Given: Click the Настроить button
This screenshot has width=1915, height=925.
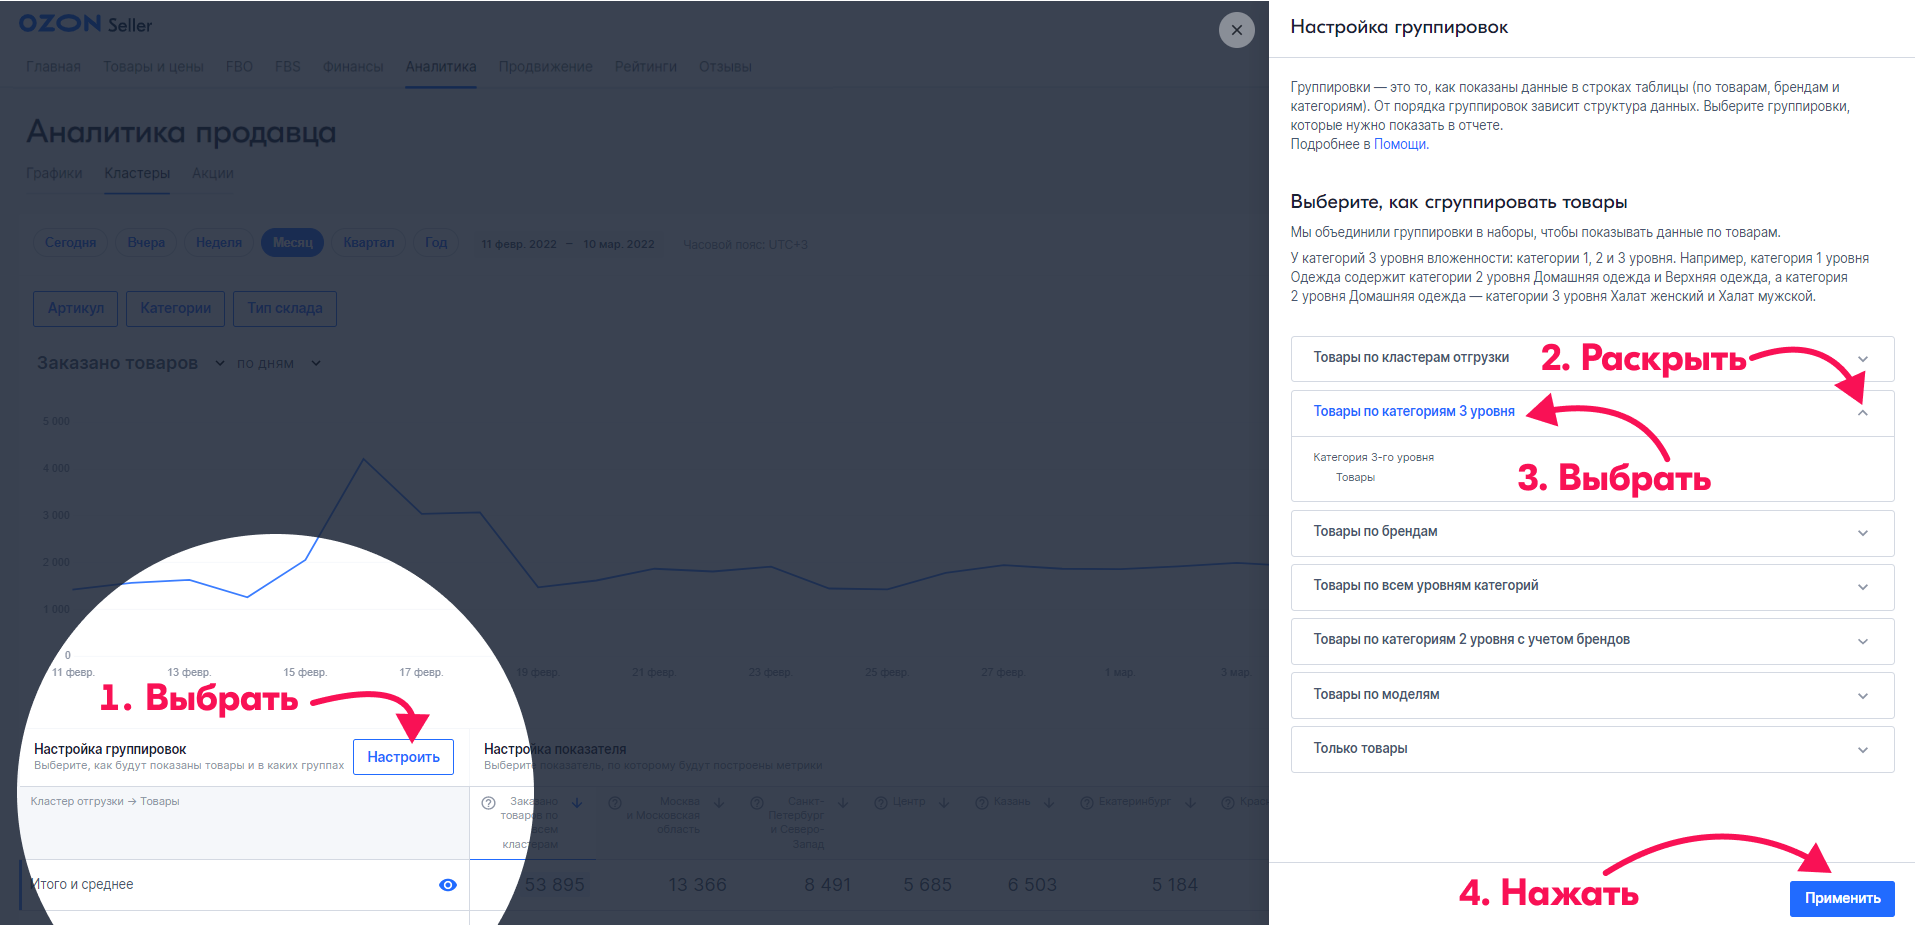Looking at the screenshot, I should [403, 757].
